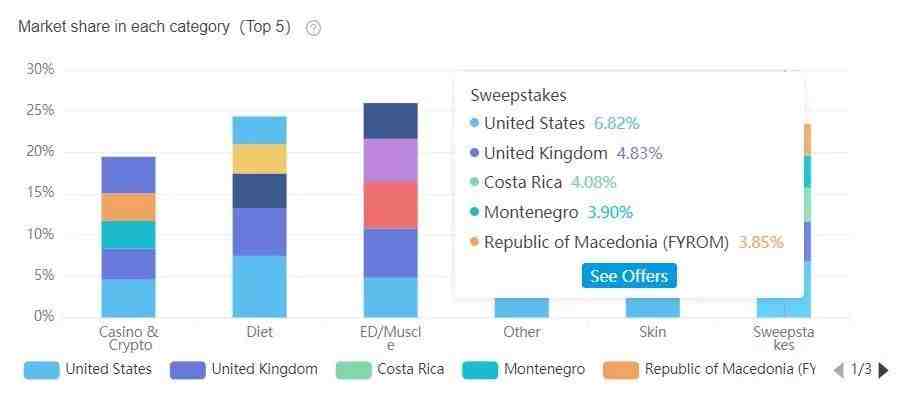906x397 pixels.
Task: Toggle United States legend series
Action: (x=88, y=369)
